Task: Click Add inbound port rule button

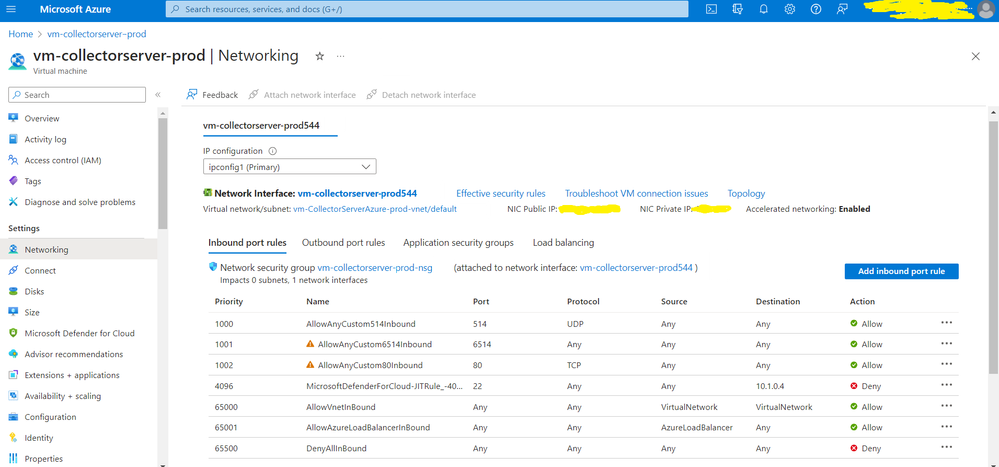Action: [901, 271]
